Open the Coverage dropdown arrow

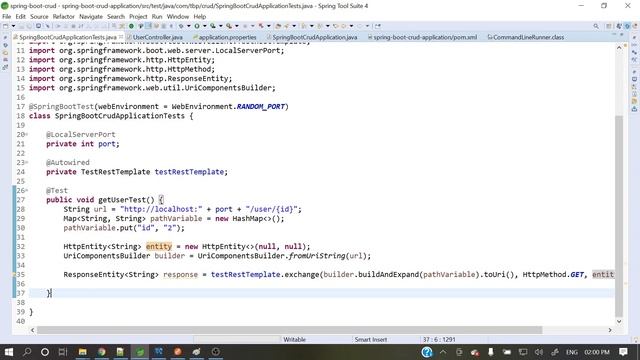point(221,26)
